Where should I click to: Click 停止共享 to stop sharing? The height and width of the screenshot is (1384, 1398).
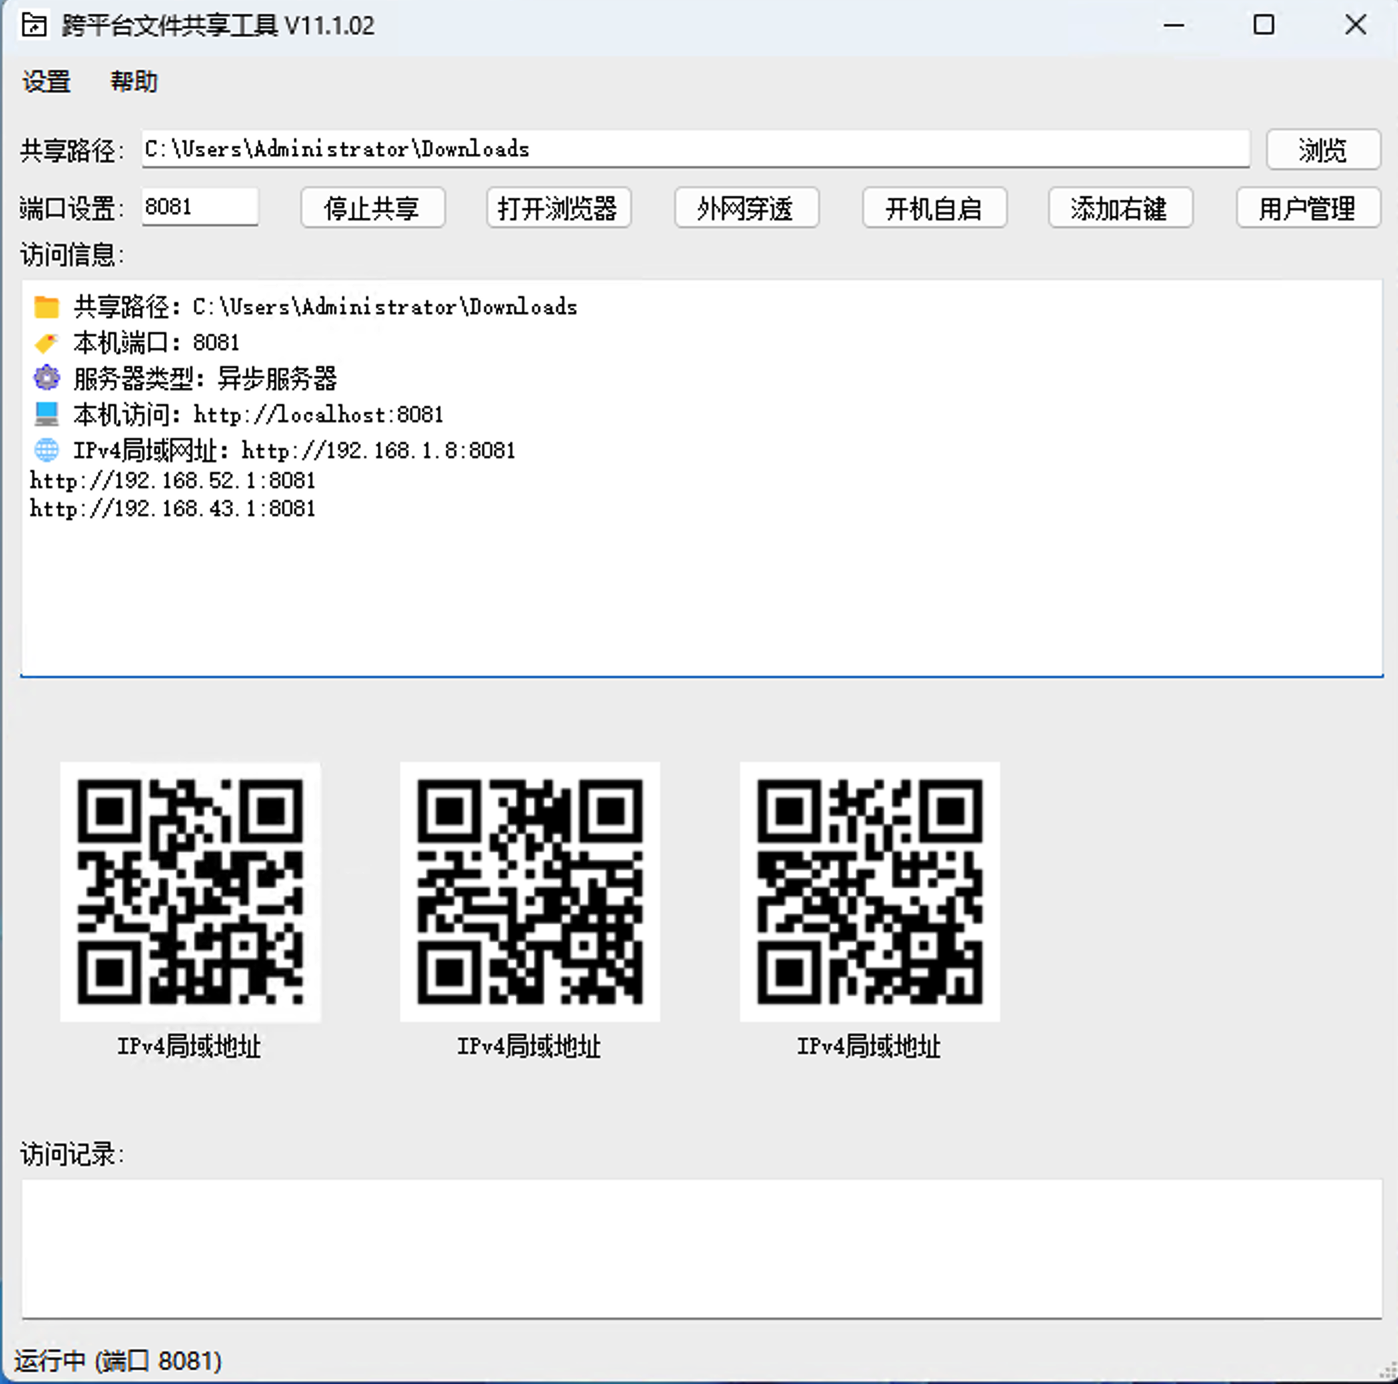click(x=372, y=208)
